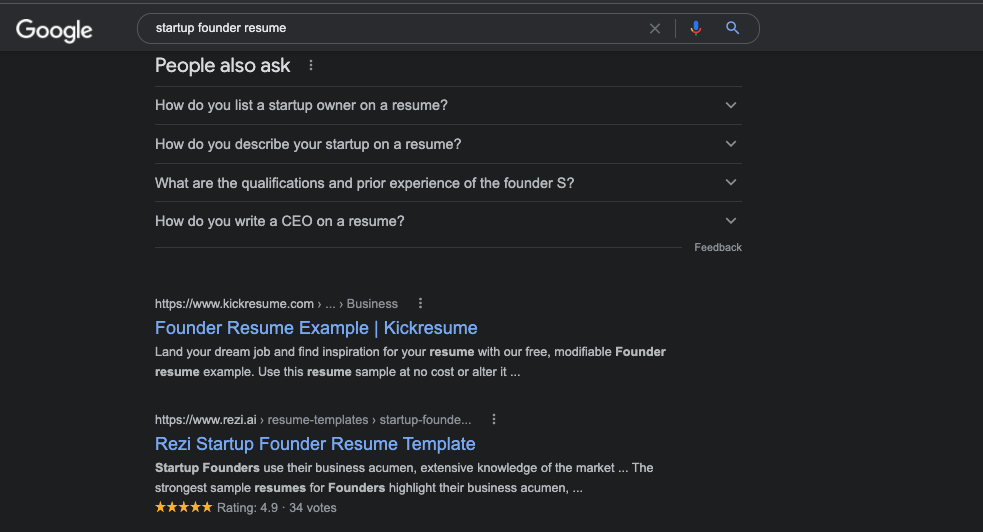Click question 'How do you write a CEO on a resume?'
The image size is (983, 532).
[280, 221]
